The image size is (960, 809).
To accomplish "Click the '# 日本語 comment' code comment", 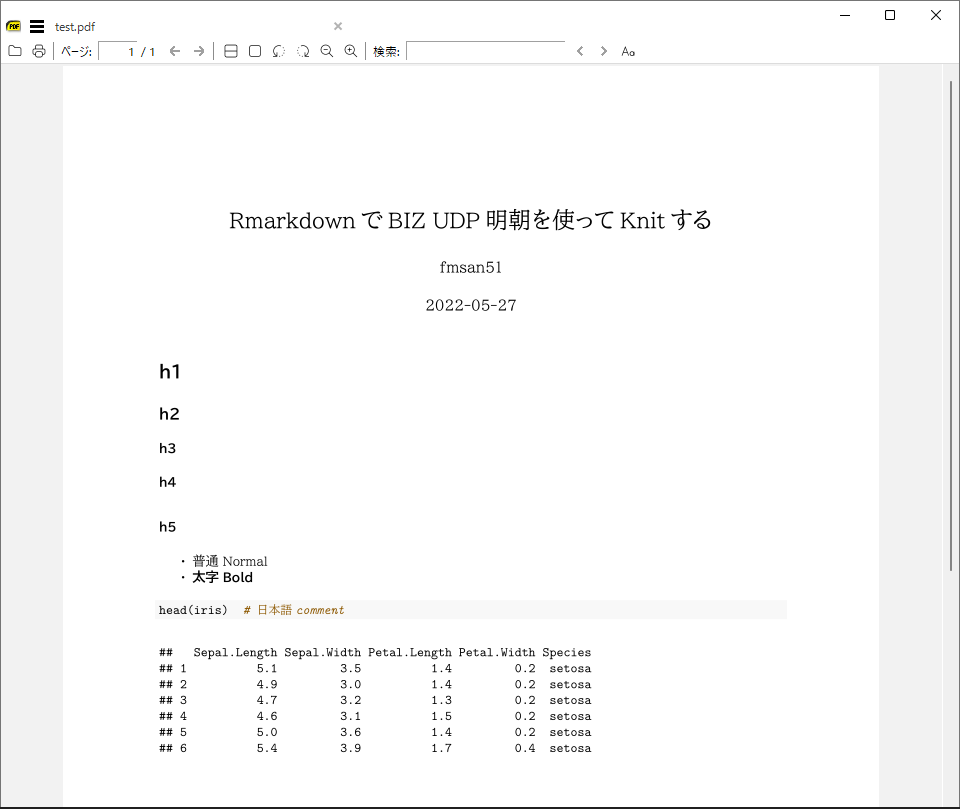I will point(294,610).
